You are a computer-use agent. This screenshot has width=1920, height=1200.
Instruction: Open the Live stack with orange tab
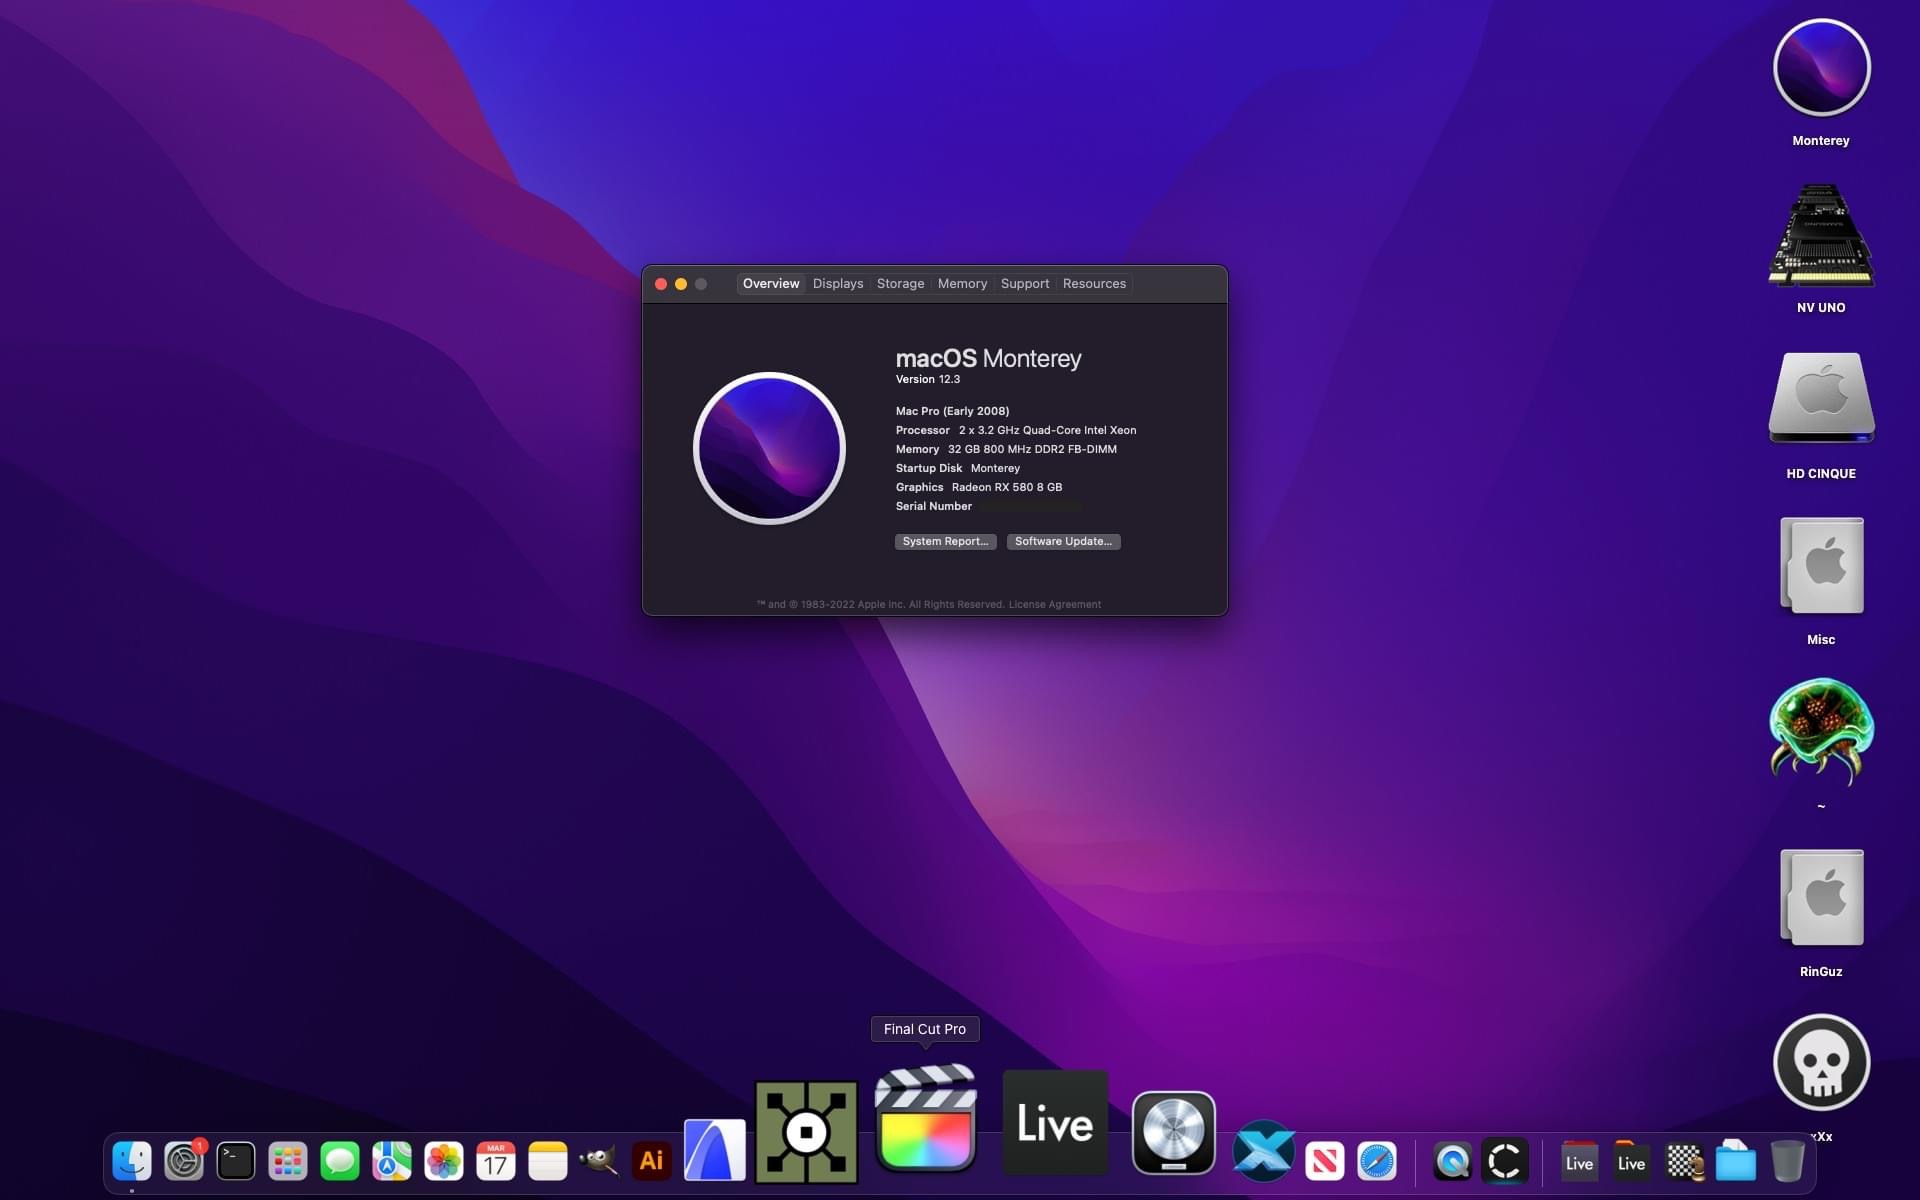[x=1632, y=1161]
